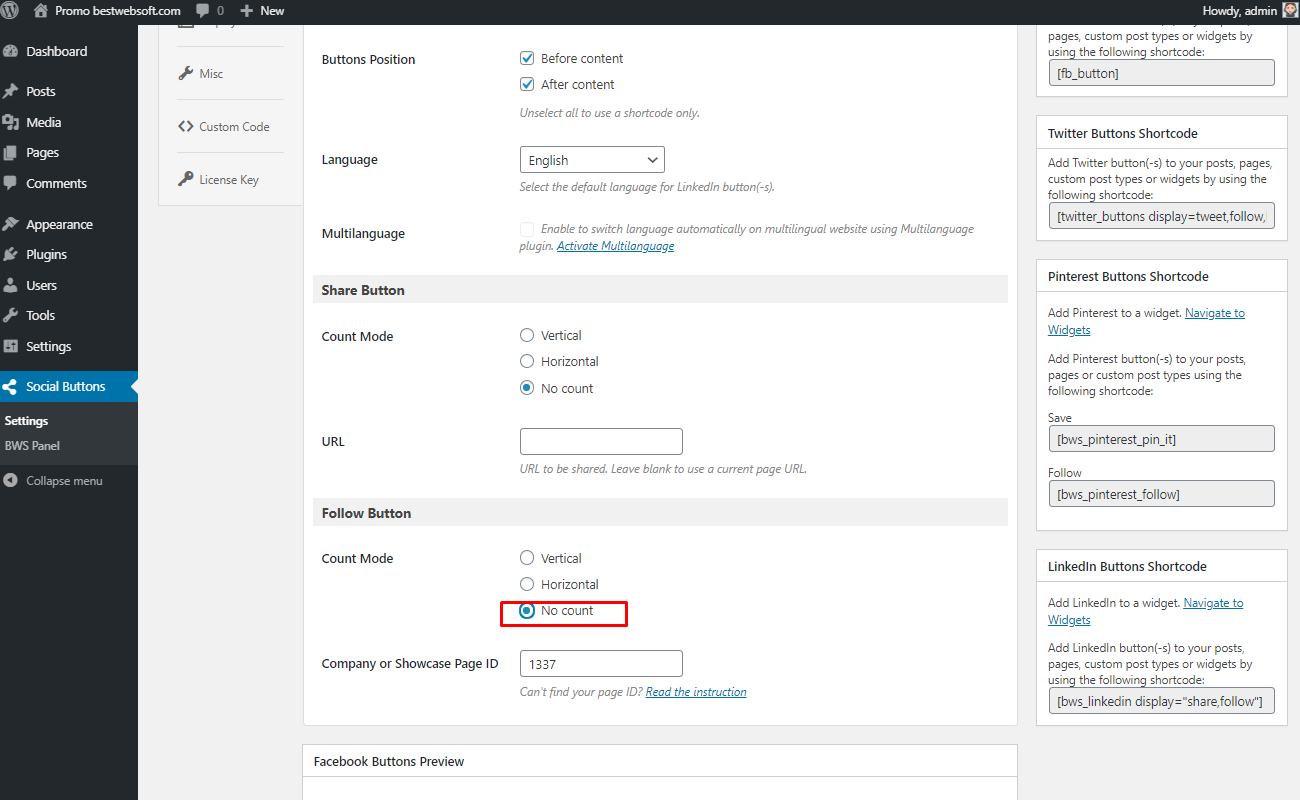1300x800 pixels.
Task: Click Promo bestwebsoft.com site link
Action: pos(118,11)
